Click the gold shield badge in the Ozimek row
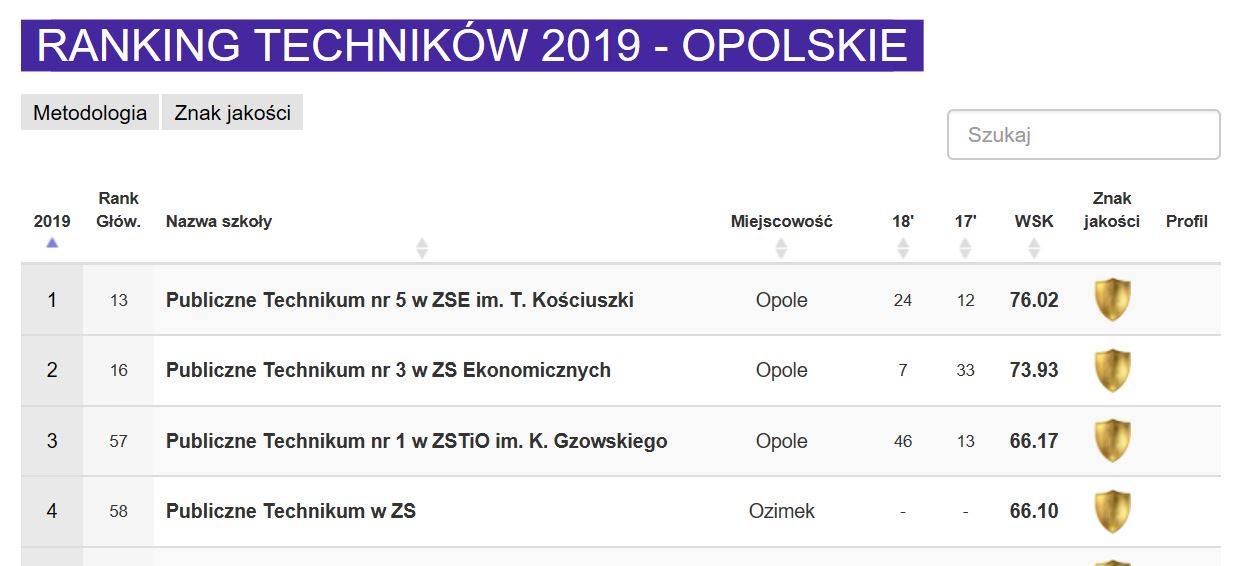The width and height of the screenshot is (1237, 566). coord(1112,511)
